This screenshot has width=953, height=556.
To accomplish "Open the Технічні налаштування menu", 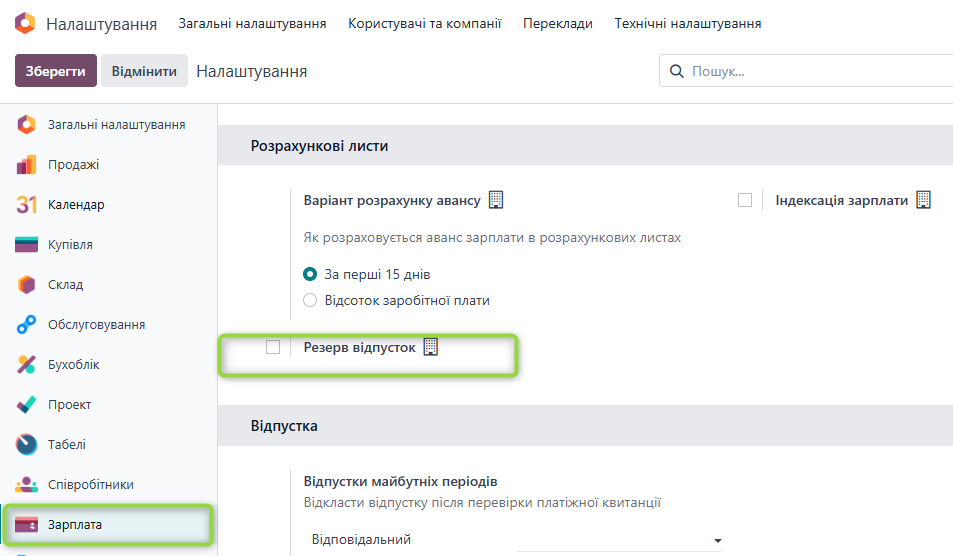I will click(x=687, y=24).
